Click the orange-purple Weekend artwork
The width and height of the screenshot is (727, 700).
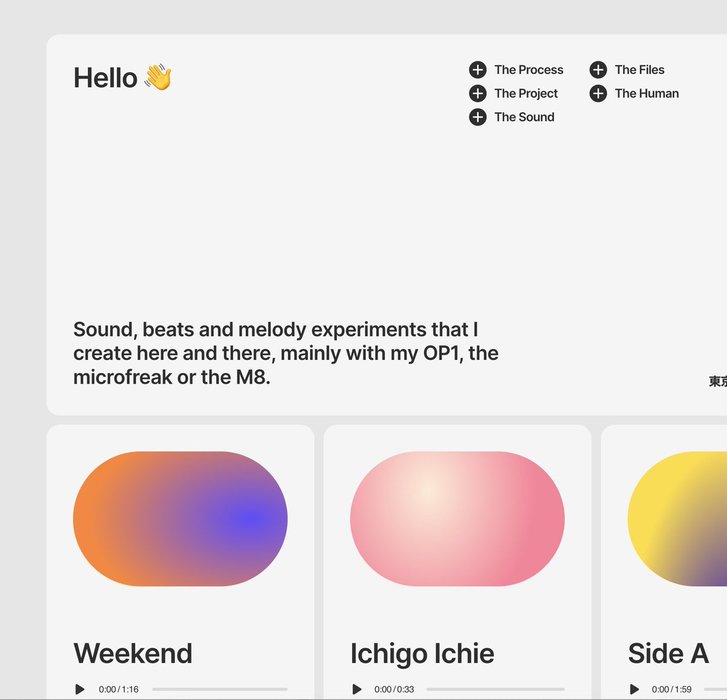click(x=180, y=518)
